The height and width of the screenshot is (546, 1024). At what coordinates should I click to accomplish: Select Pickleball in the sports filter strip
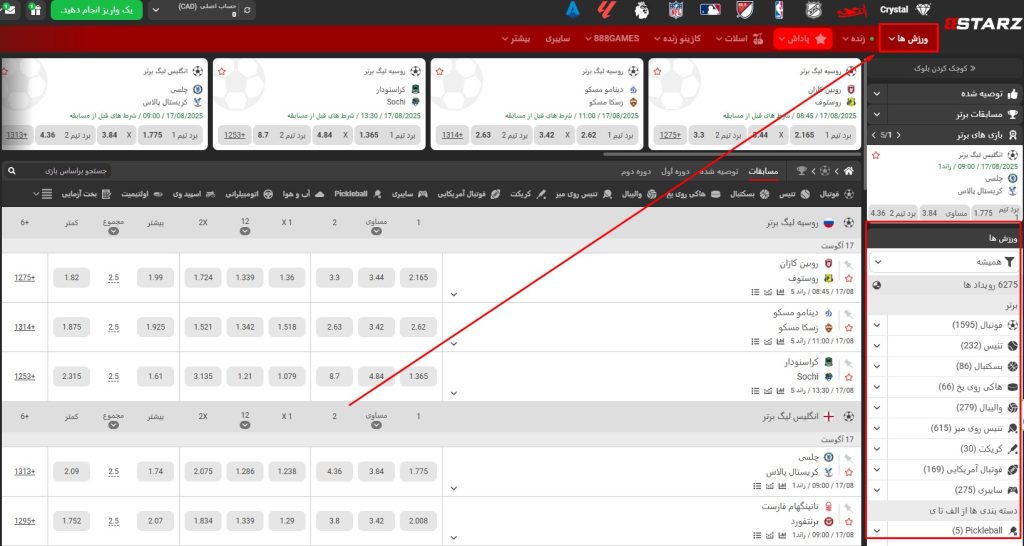[x=356, y=194]
